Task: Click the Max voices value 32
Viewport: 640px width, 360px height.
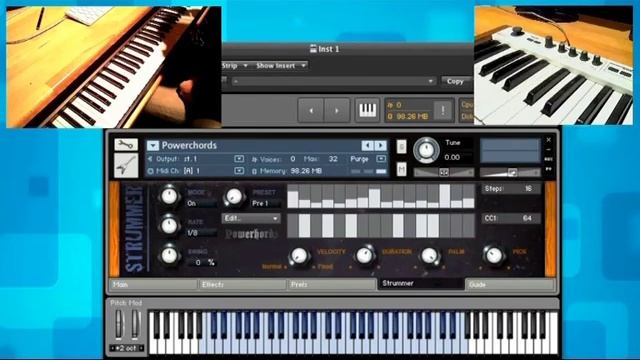Action: coord(333,159)
